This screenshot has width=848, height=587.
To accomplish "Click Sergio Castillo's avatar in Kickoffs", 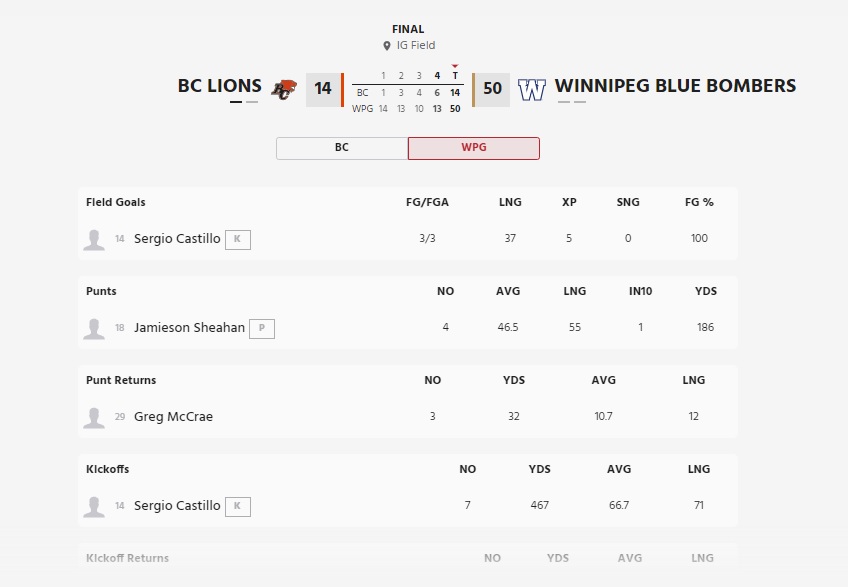I will tap(94, 506).
